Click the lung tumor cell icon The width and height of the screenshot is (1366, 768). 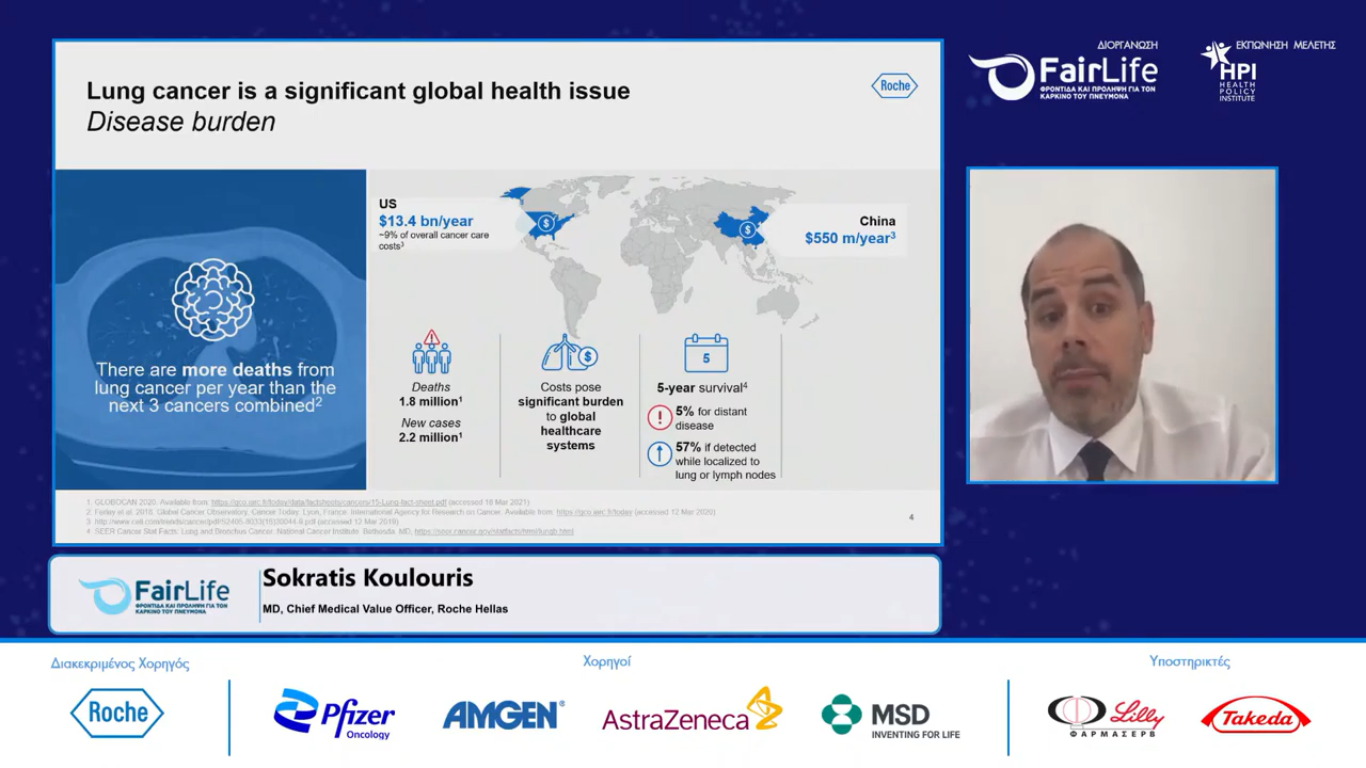click(x=213, y=300)
